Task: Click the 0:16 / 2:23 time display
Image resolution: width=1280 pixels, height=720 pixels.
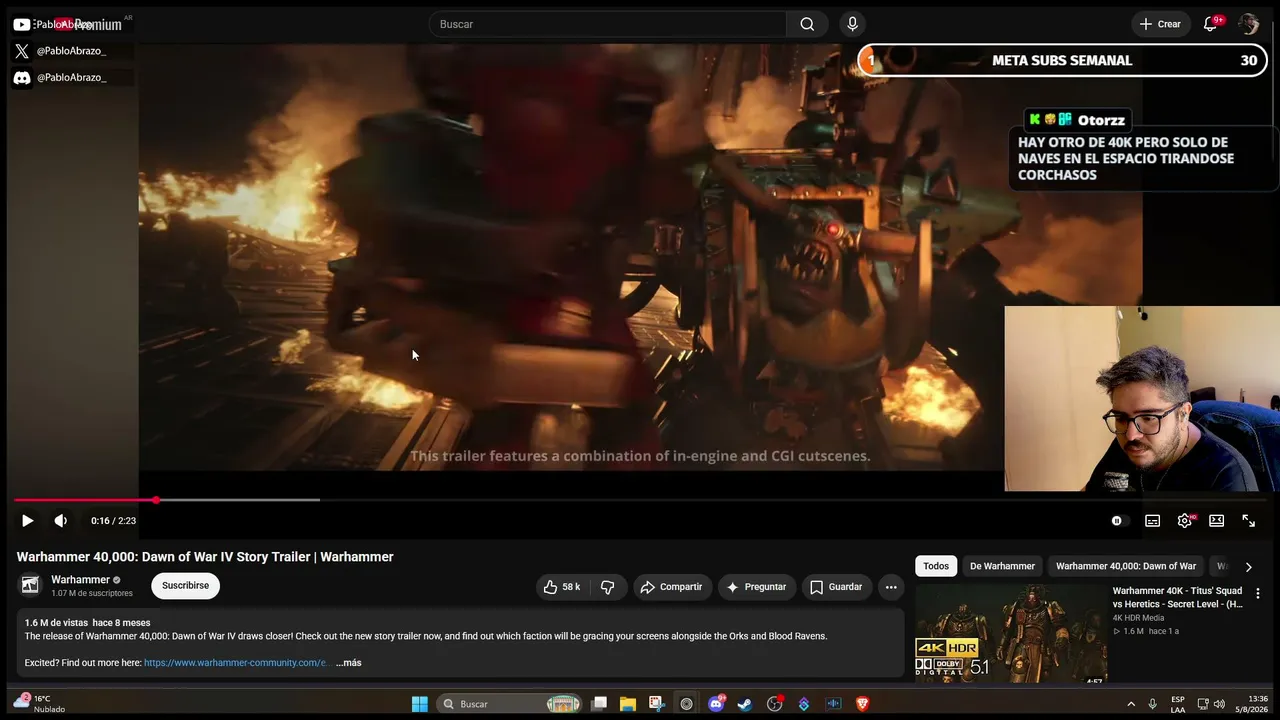Action: 113,521
